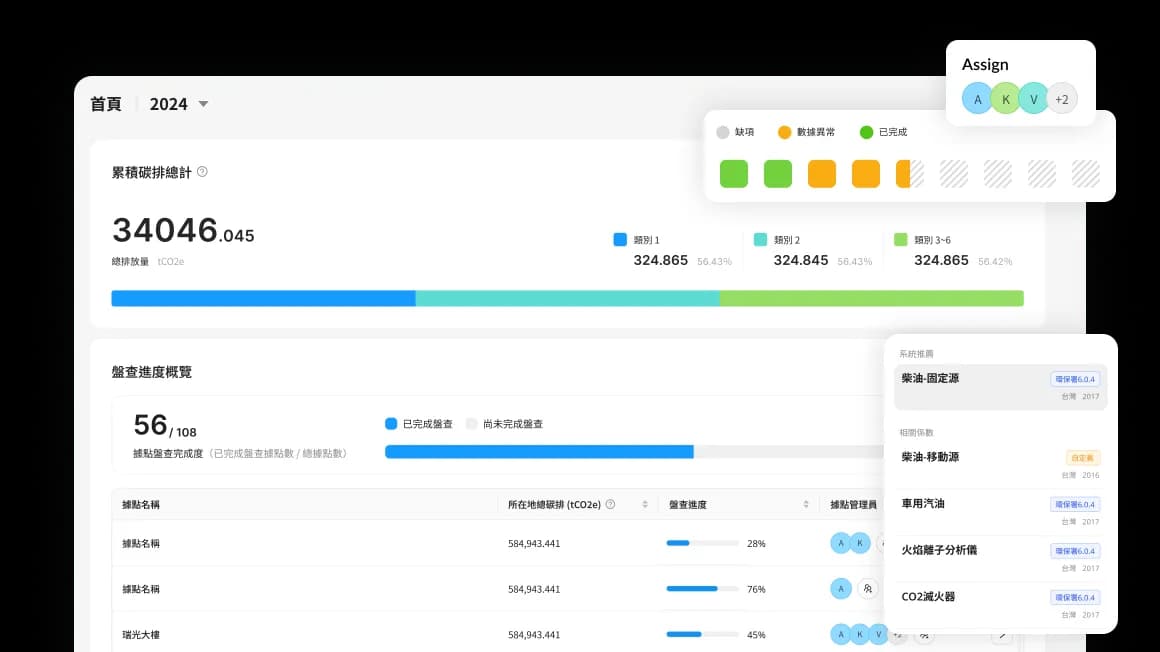Sort by 盤查進度 column arrows
This screenshot has width=1160, height=652.
(x=805, y=505)
